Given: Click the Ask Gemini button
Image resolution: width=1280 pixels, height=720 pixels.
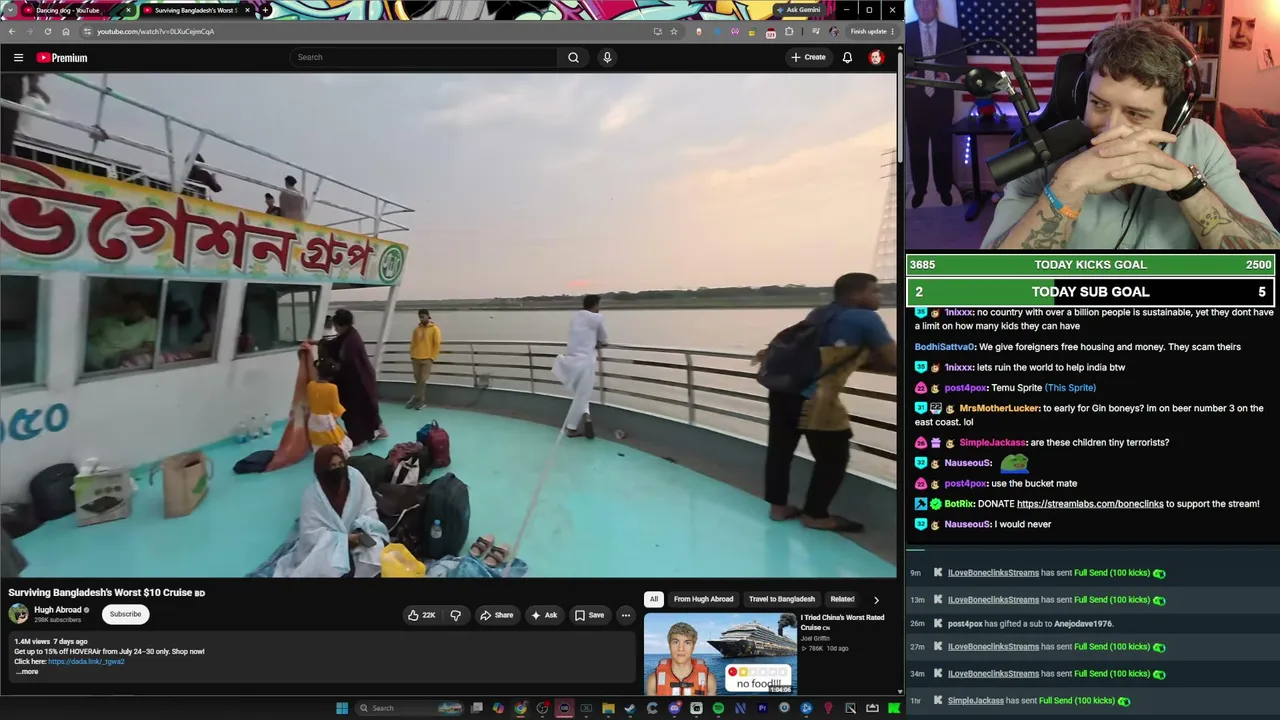Looking at the screenshot, I should (x=803, y=10).
